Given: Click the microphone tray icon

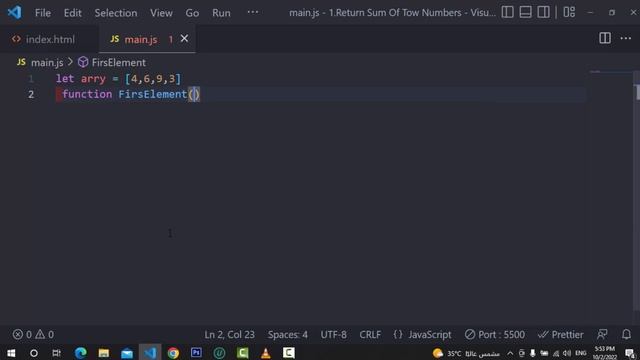Looking at the screenshot, I should point(533,353).
